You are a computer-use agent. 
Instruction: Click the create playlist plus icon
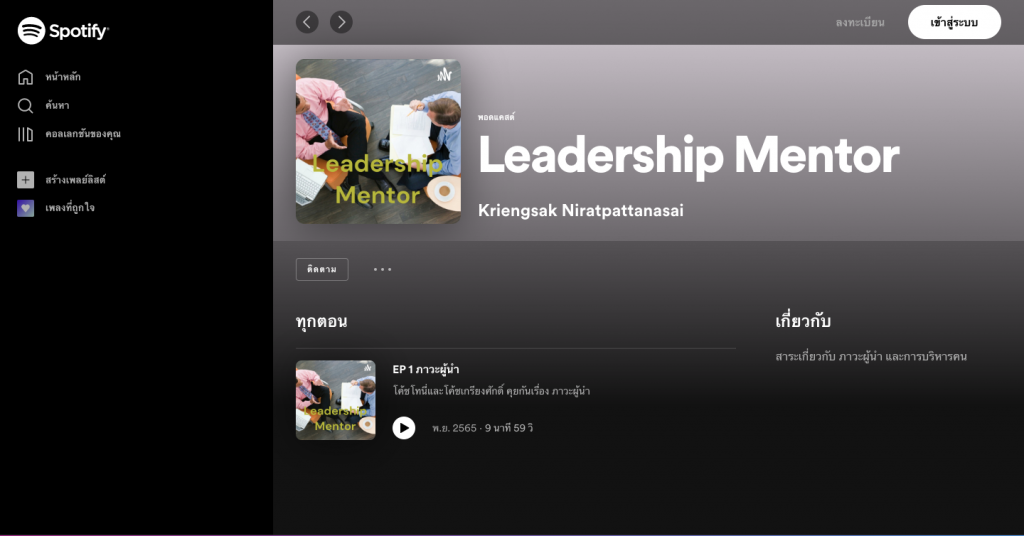pos(25,180)
